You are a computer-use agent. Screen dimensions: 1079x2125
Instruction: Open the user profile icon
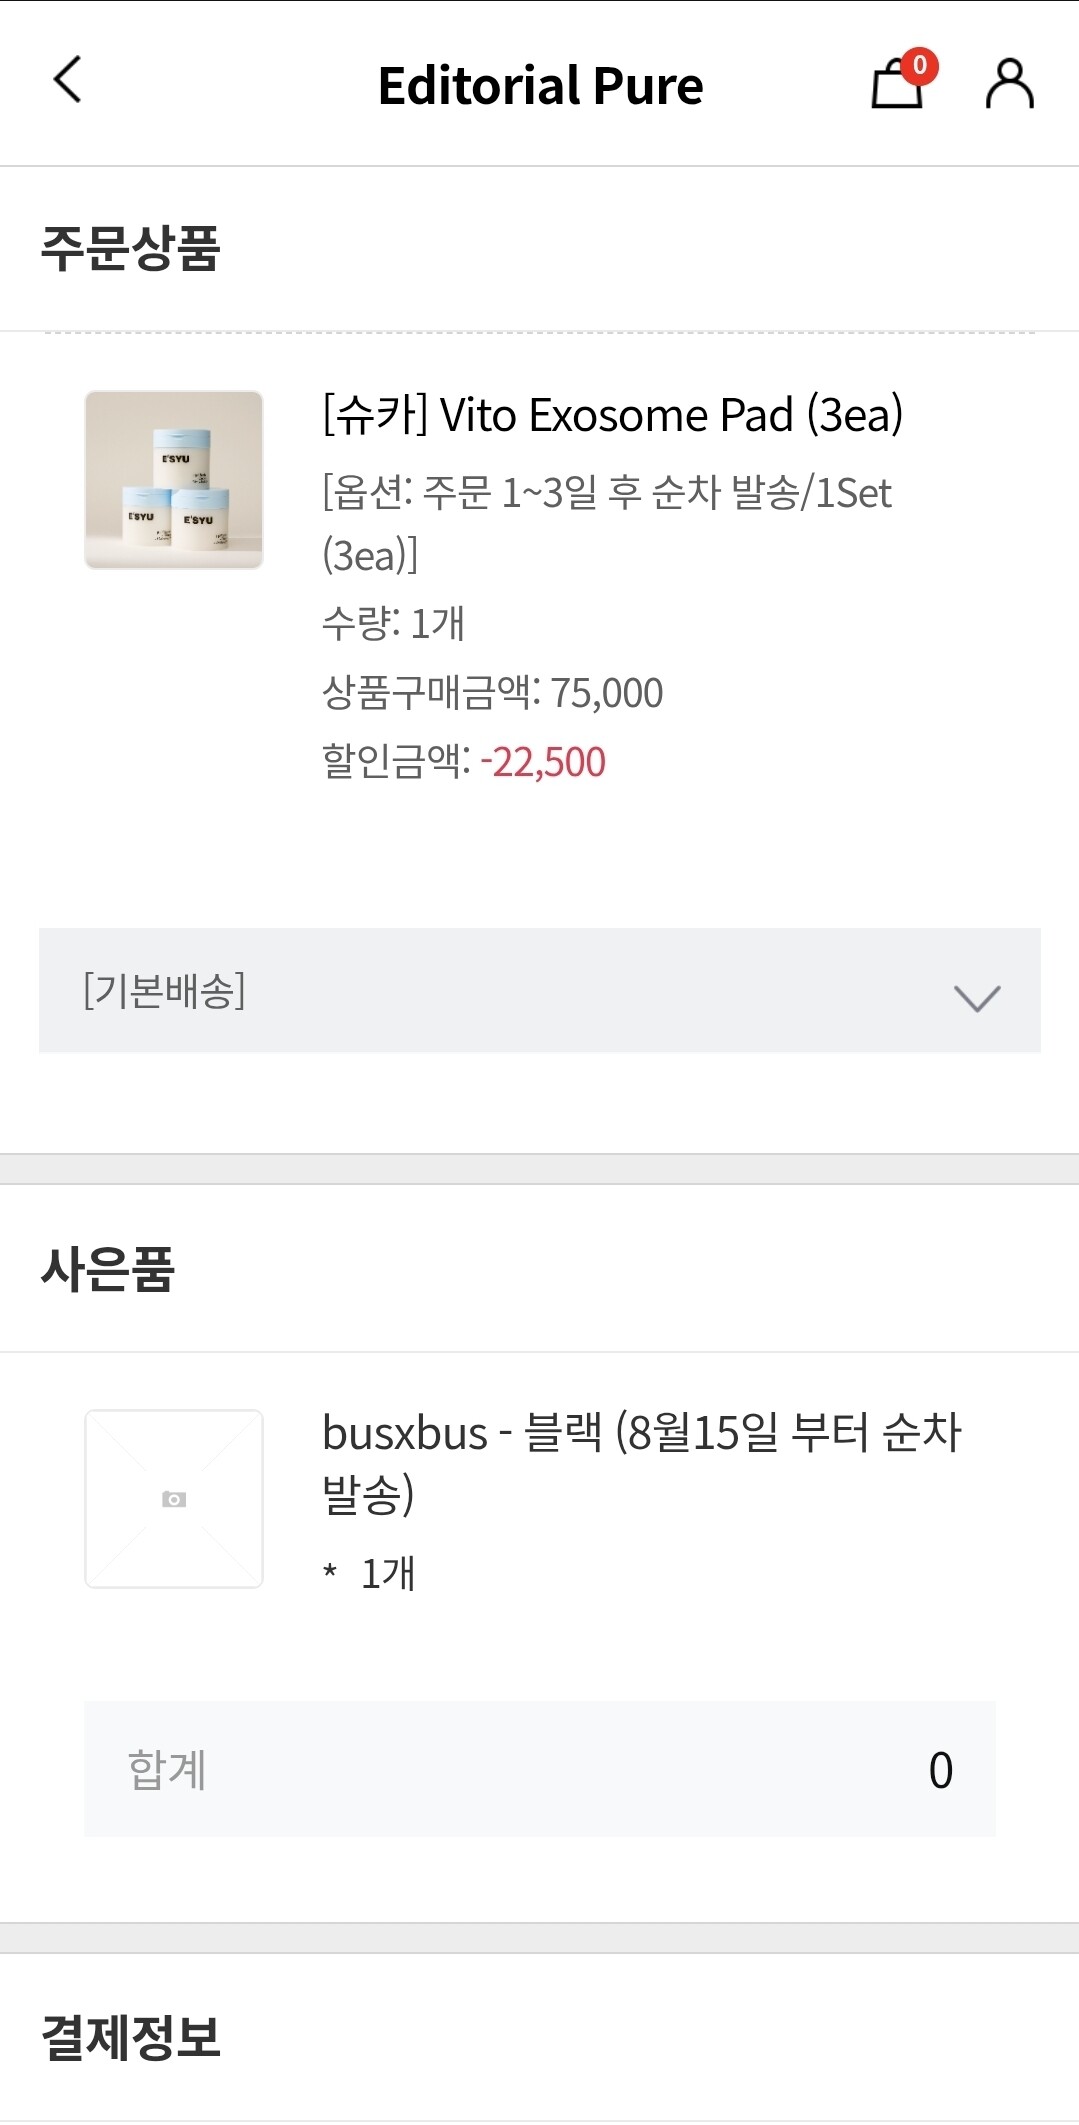[x=1009, y=84]
